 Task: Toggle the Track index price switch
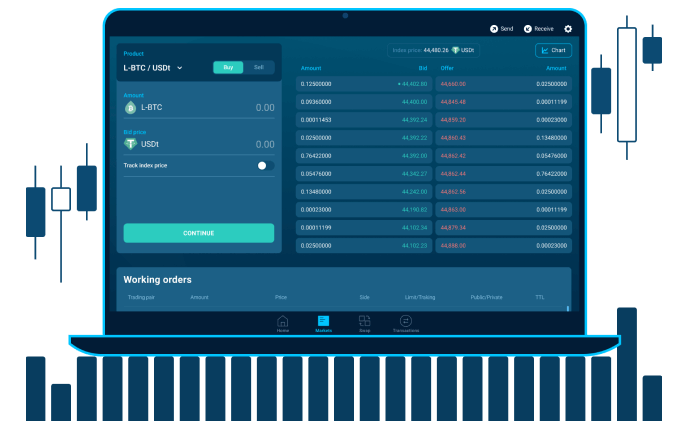pos(266,165)
